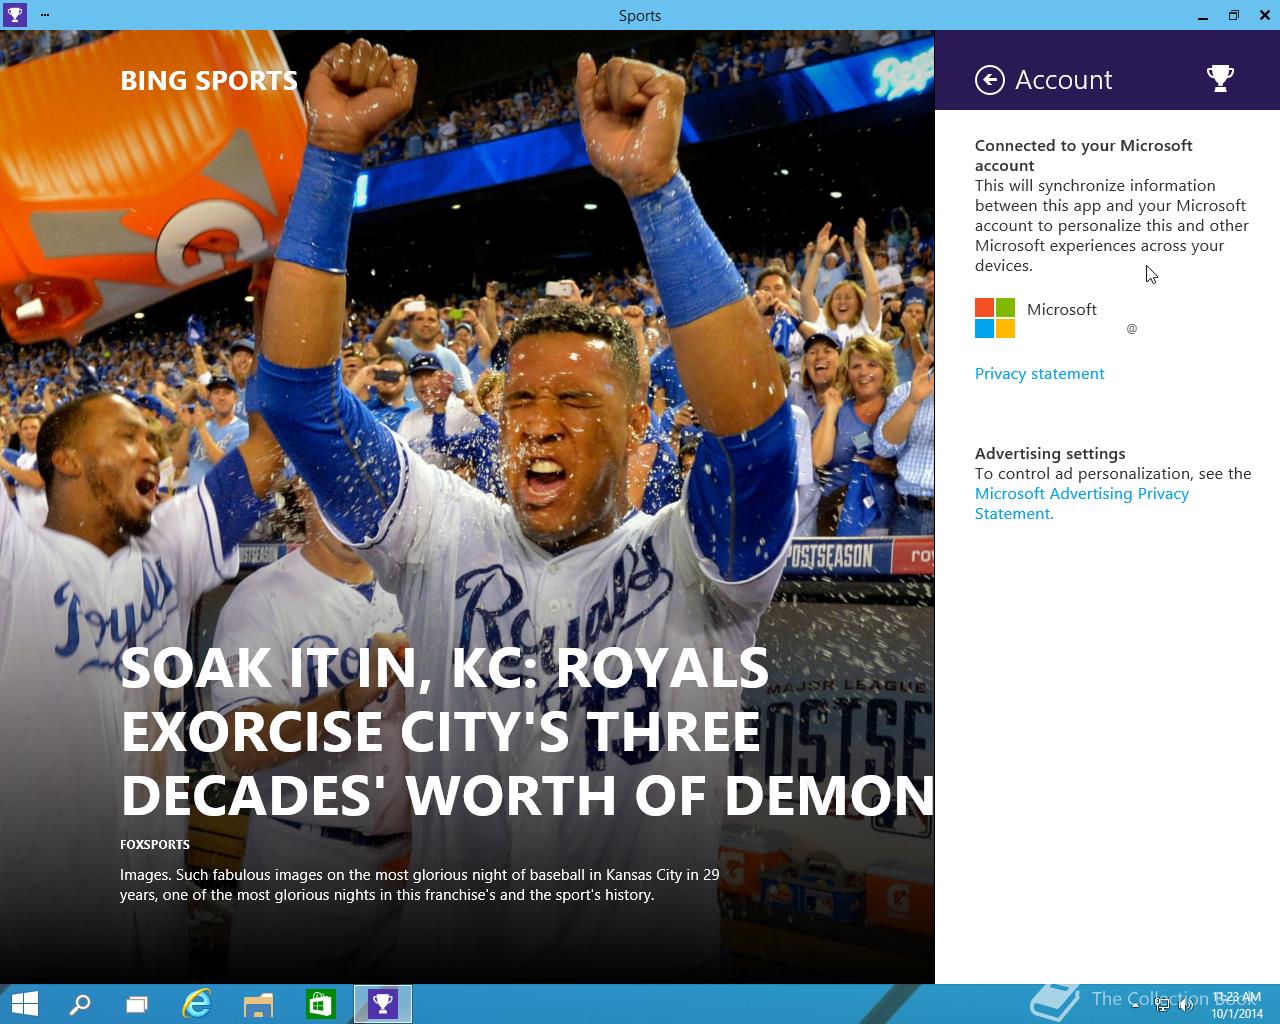Close the Sports window
The width and height of the screenshot is (1280, 1024).
1264,15
